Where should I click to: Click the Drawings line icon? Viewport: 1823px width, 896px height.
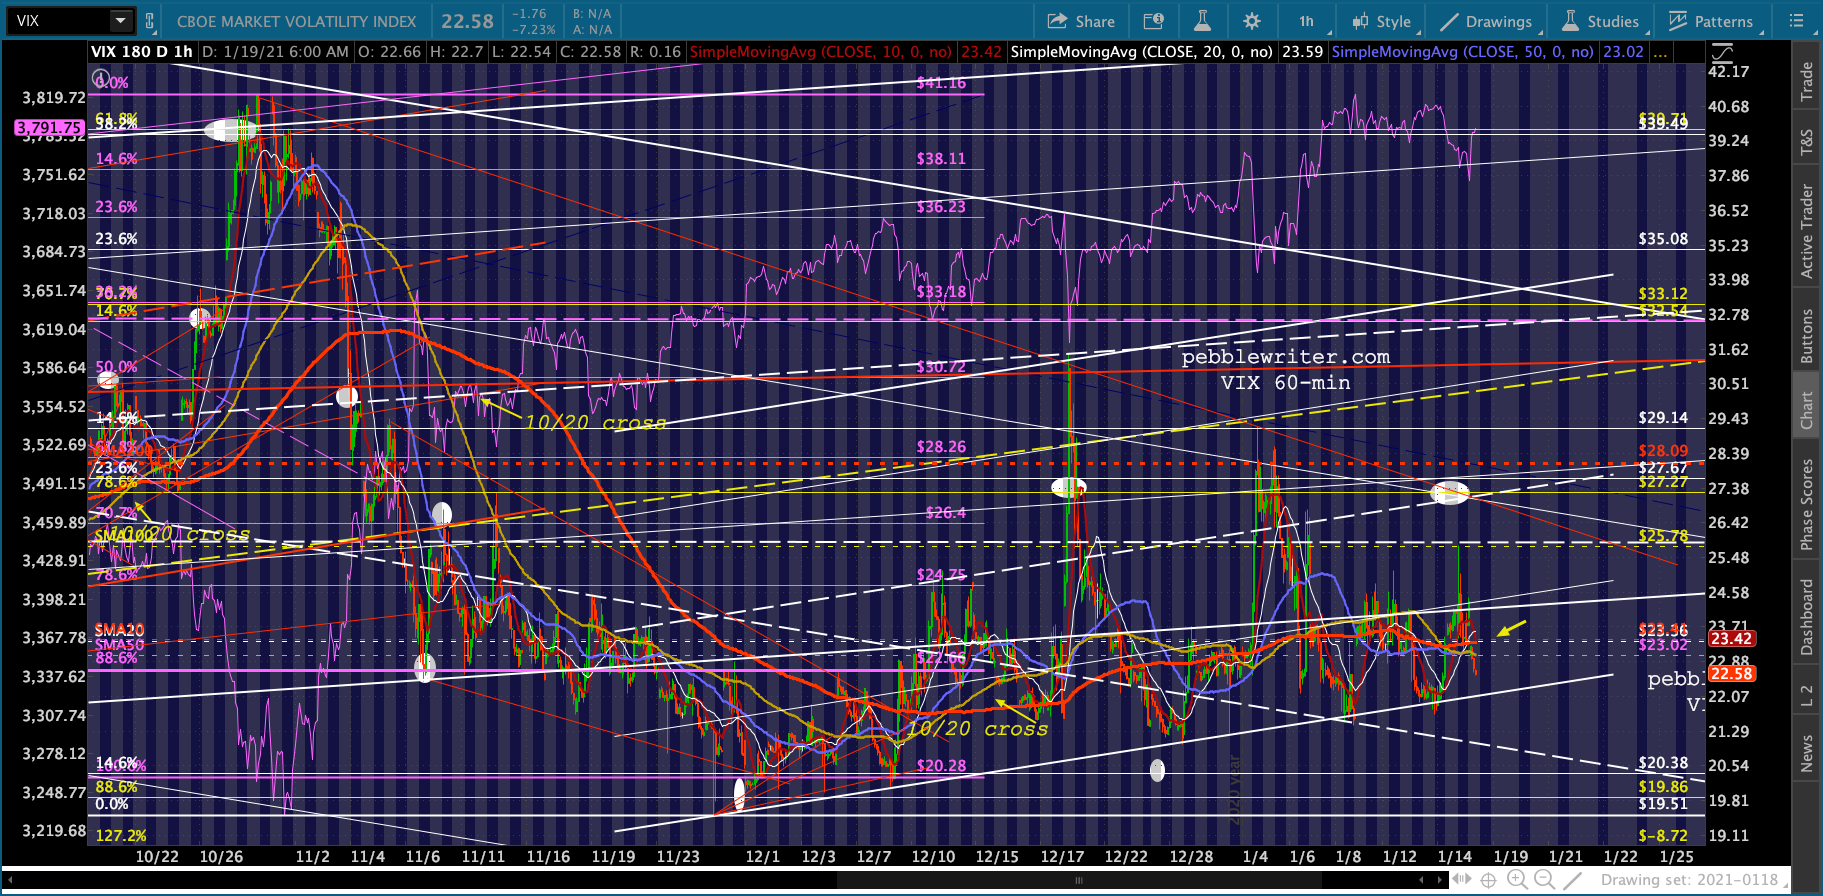pos(1449,21)
